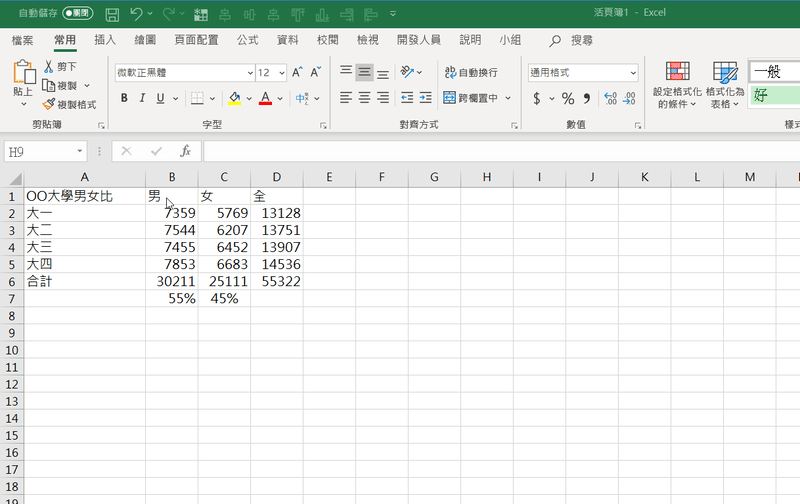This screenshot has height=504, width=800.
Task: Apply the red font color
Action: [265, 98]
